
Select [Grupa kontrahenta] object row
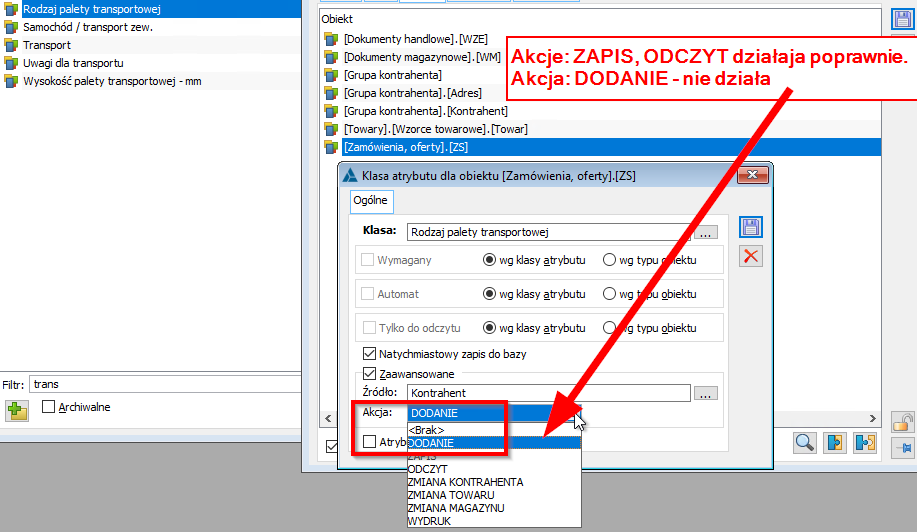tap(414, 75)
